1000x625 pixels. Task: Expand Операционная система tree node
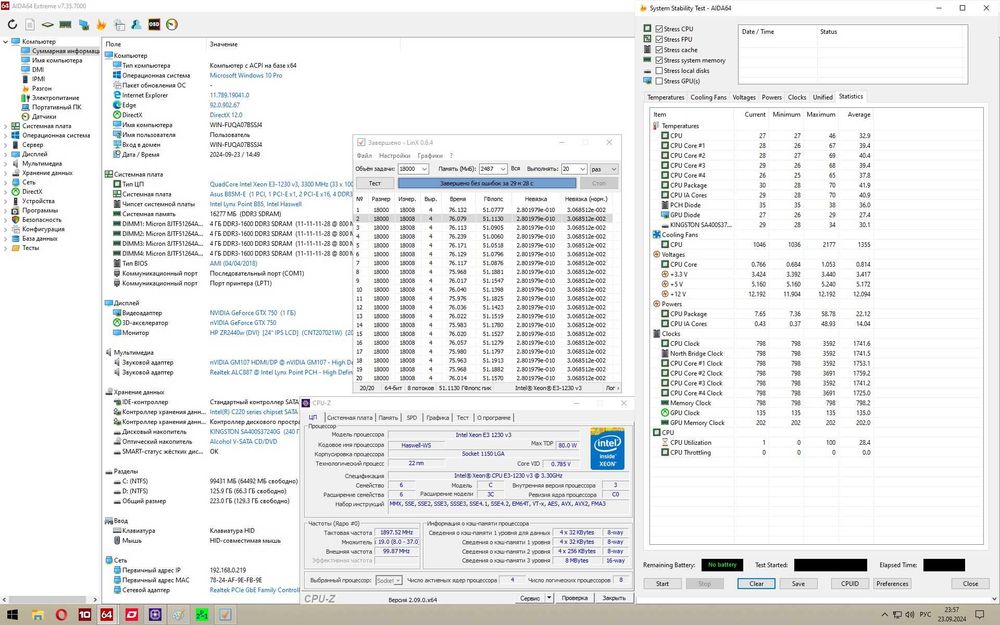(x=6, y=135)
